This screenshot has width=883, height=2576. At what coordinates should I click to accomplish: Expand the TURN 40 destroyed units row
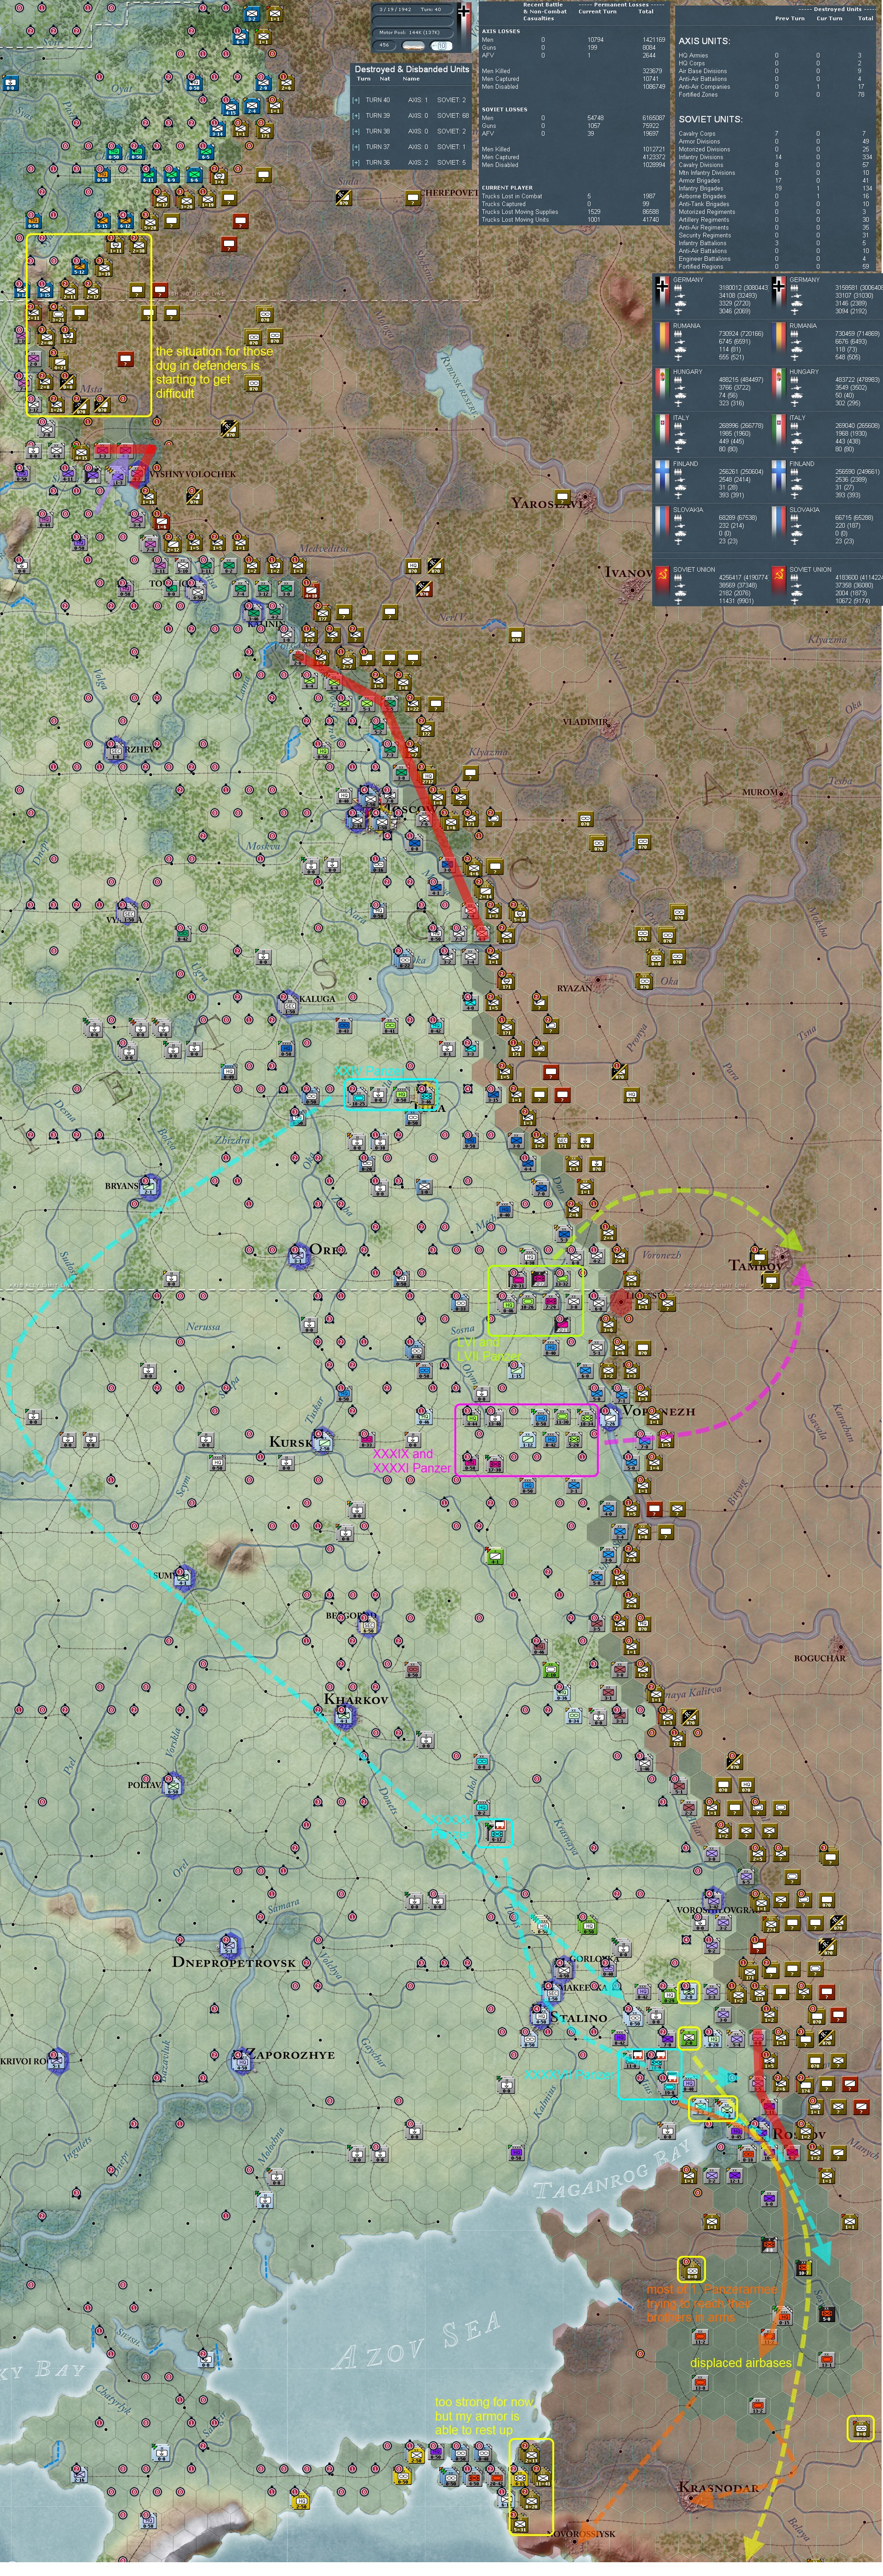pyautogui.click(x=357, y=100)
